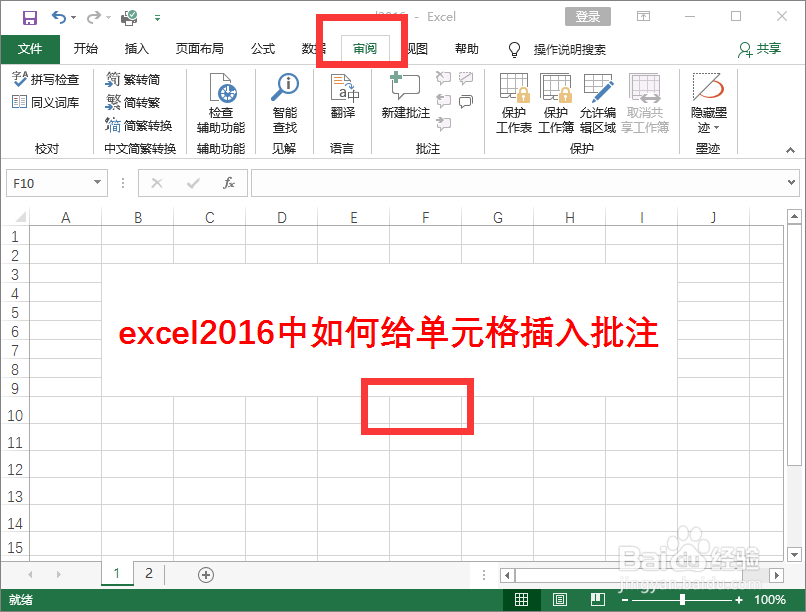Screen dimensions: 806x612
Task: Select row 12 header
Action: (x=15, y=470)
